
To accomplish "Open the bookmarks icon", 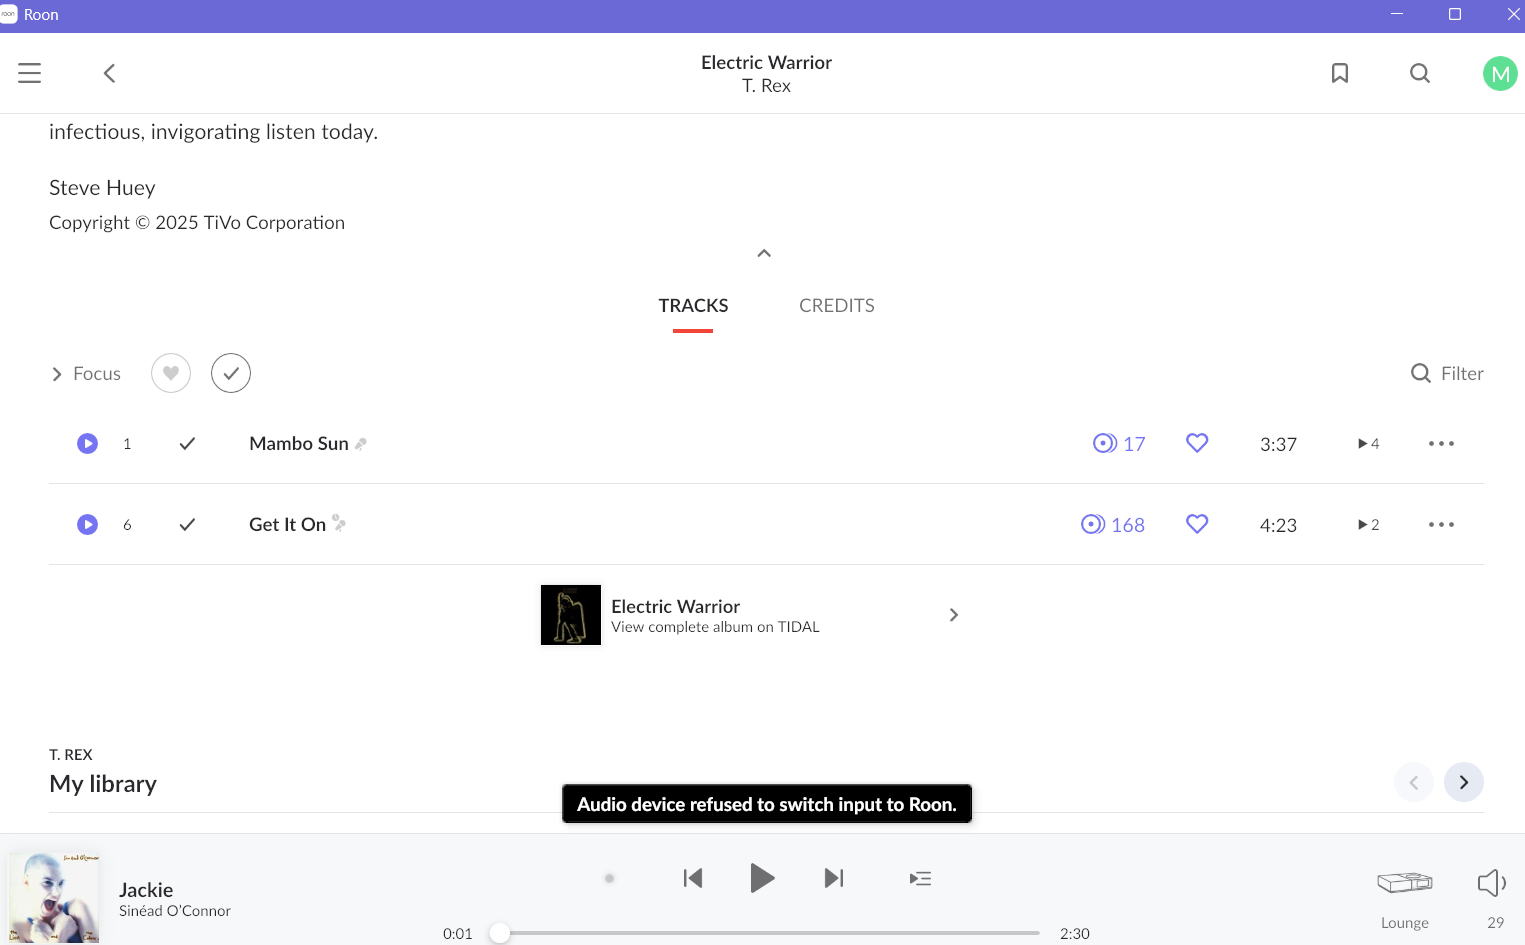I will pyautogui.click(x=1340, y=73).
